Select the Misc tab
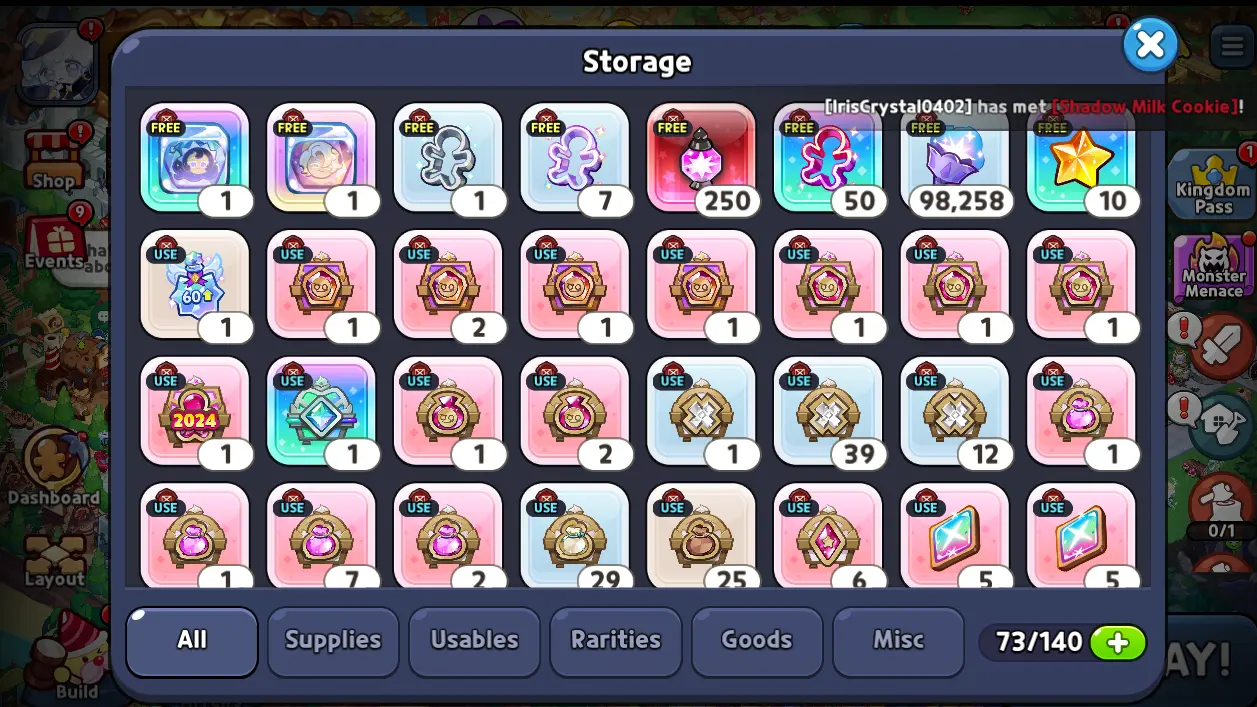The image size is (1257, 707). pos(898,641)
